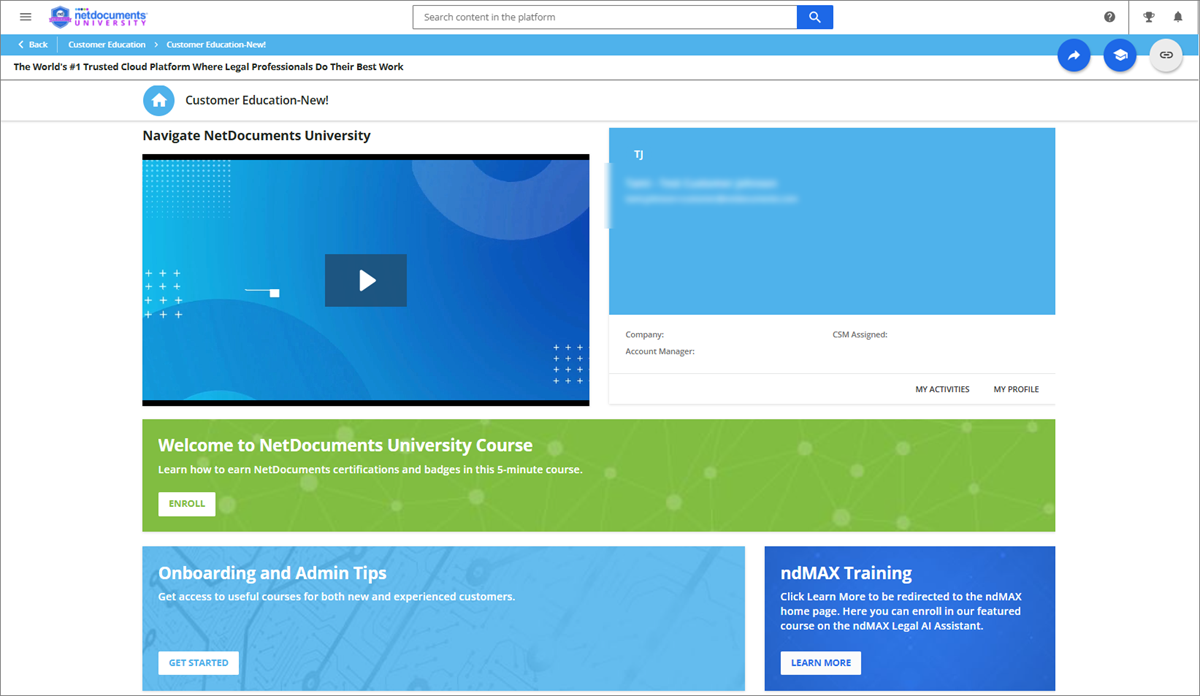Viewport: 1200px width, 696px height.
Task: Click the search magnifier icon
Action: tap(814, 16)
